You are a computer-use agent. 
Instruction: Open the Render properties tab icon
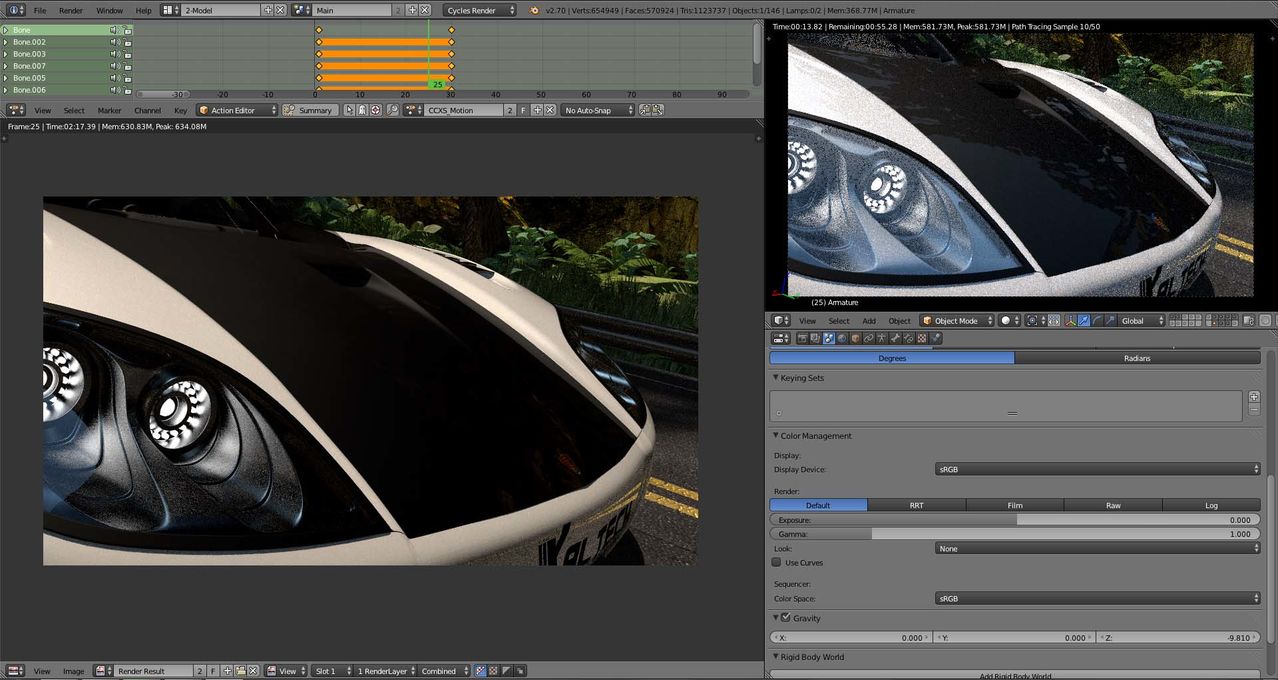(803, 338)
